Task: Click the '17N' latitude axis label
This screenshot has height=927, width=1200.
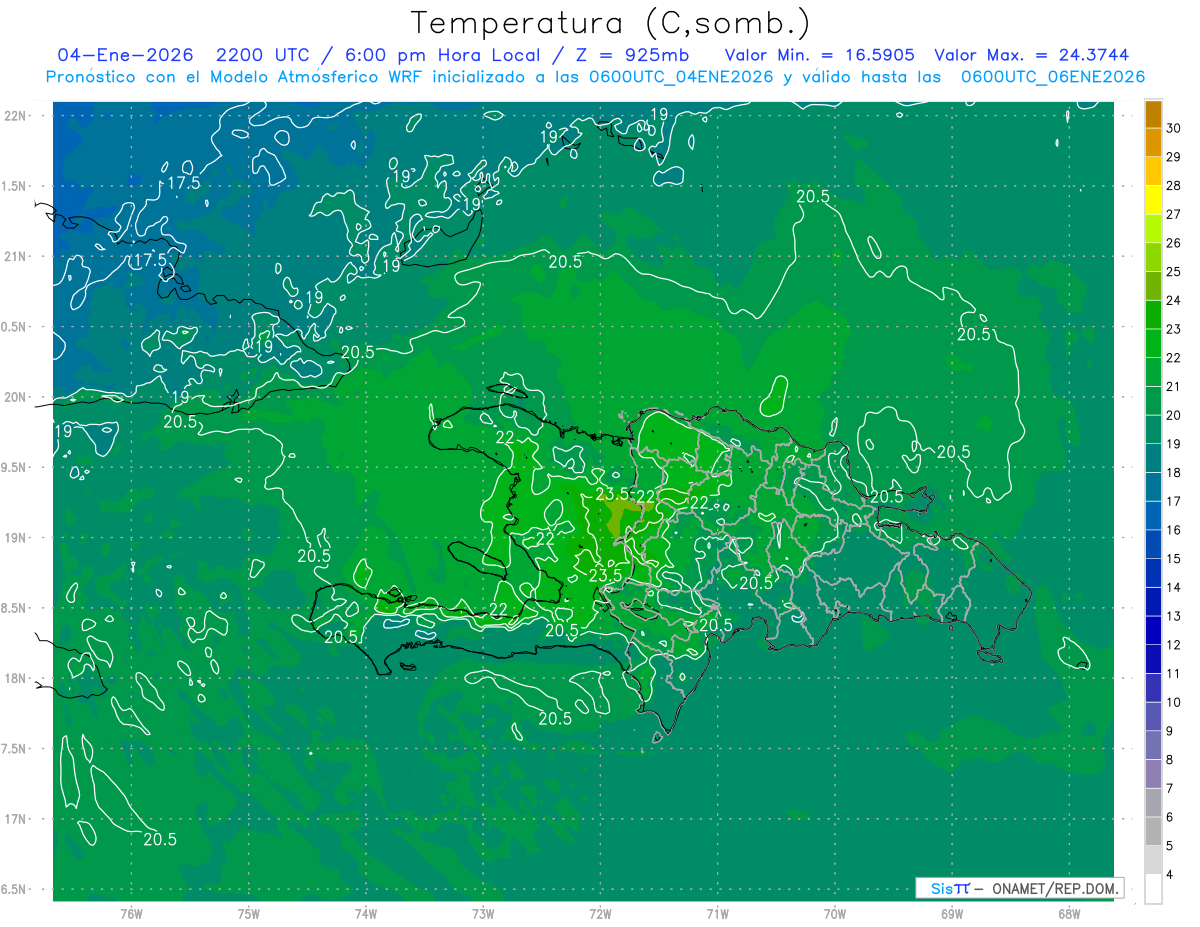Action: click(x=15, y=819)
